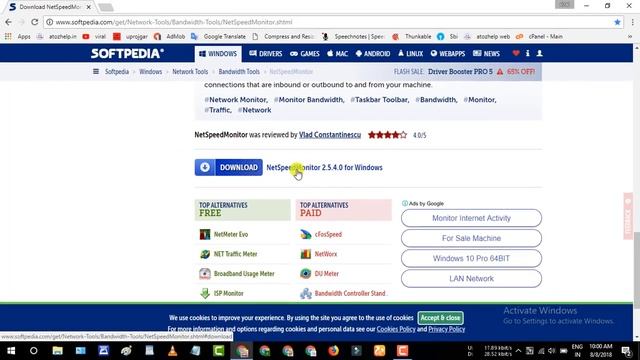This screenshot has width=640, height=360.
Task: Open the Android section
Action: [373, 53]
